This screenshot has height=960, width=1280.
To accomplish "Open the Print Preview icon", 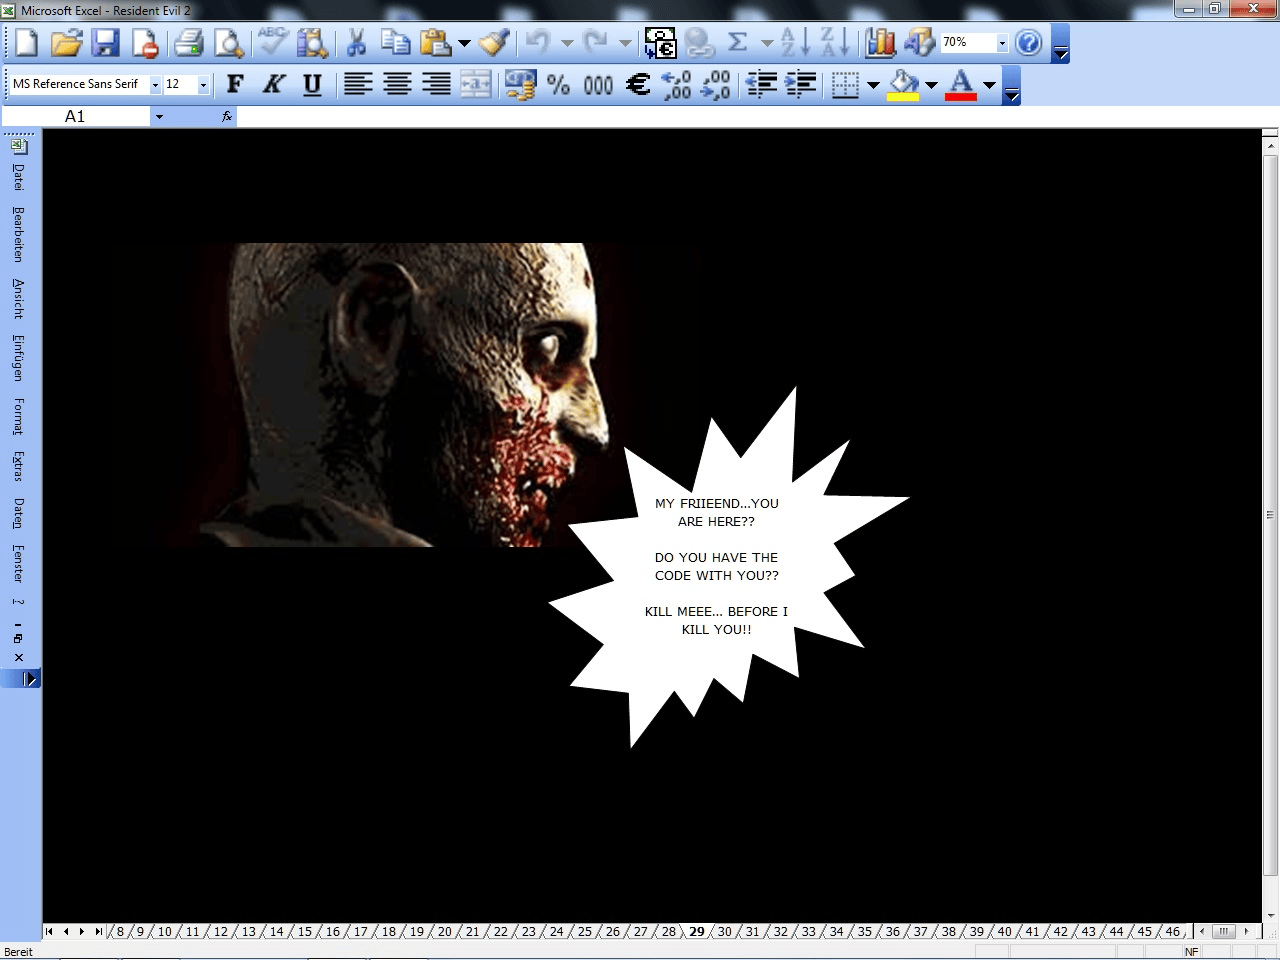I will coord(229,43).
